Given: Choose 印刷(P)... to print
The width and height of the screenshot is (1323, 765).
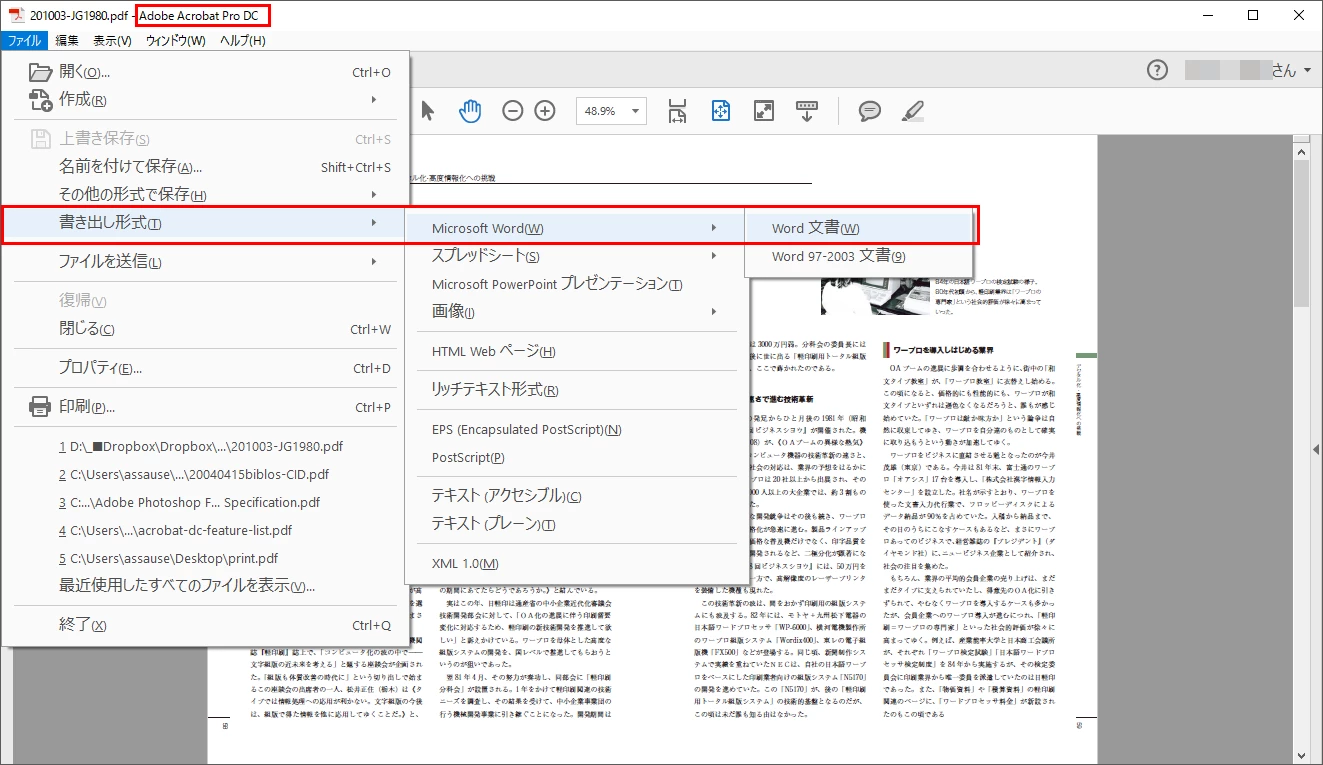Looking at the screenshot, I should 205,407.
